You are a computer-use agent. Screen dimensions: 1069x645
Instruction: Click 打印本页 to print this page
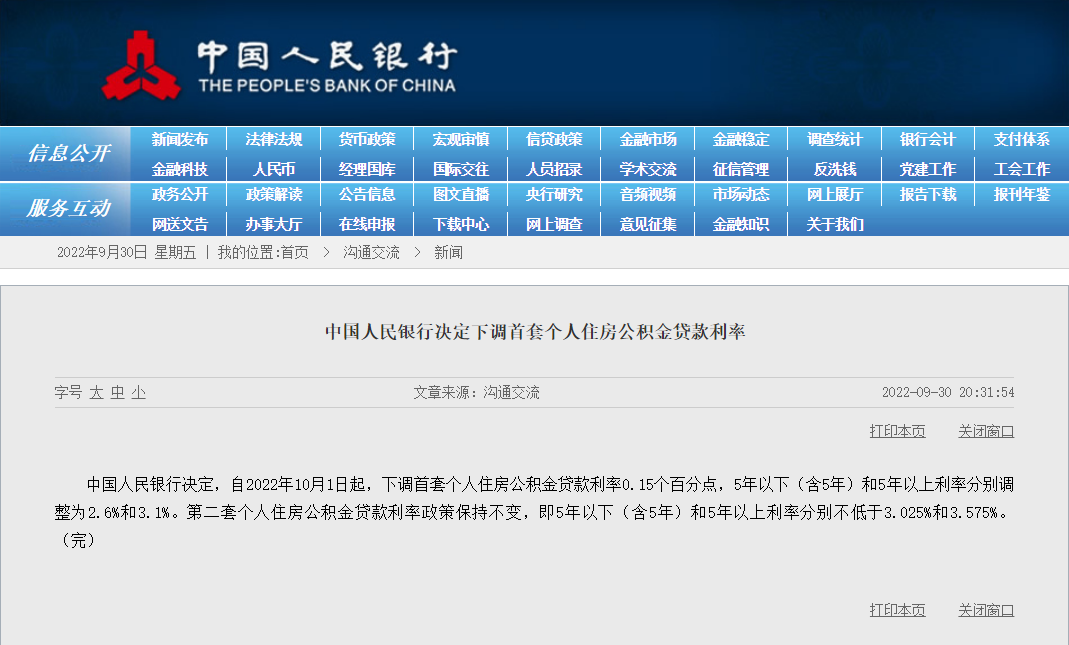pyautogui.click(x=896, y=429)
